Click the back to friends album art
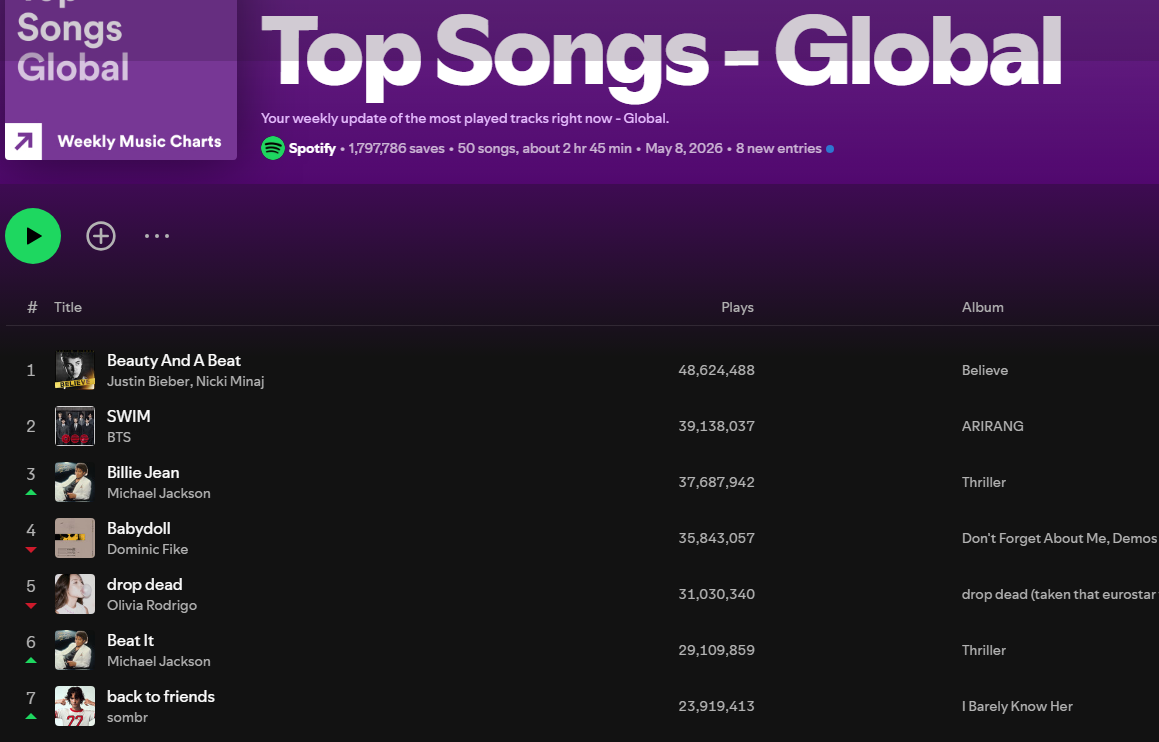This screenshot has width=1159, height=742. pos(75,707)
